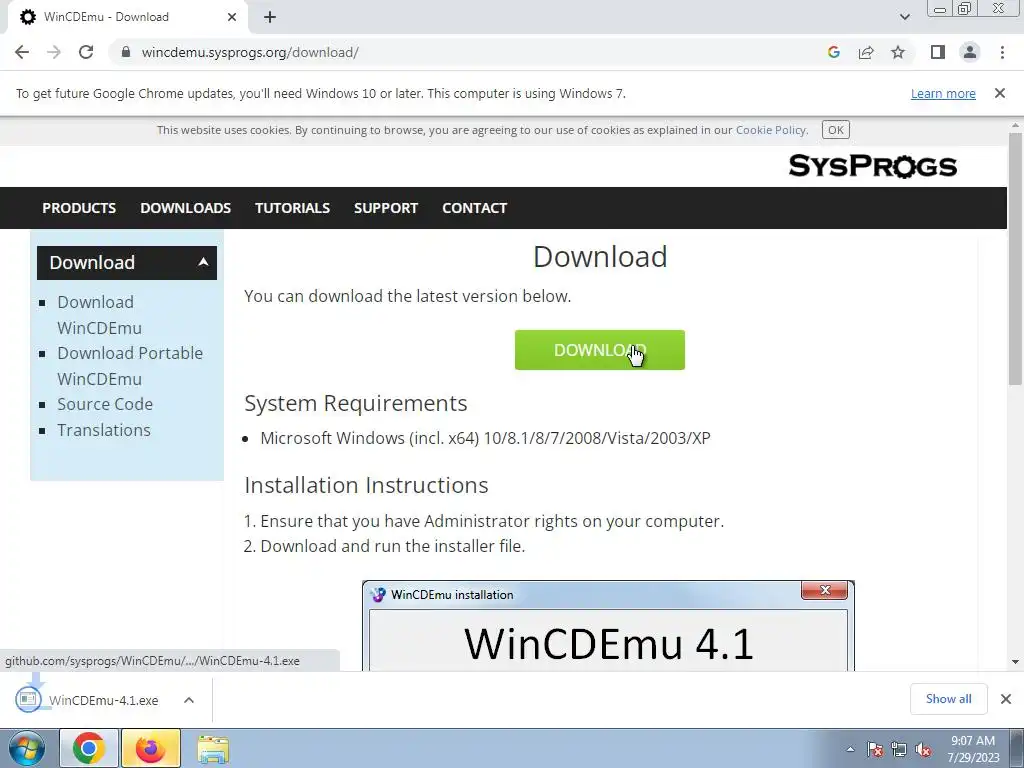Open Windows Explorer from taskbar
Screen dimensions: 1024x768
click(x=213, y=748)
